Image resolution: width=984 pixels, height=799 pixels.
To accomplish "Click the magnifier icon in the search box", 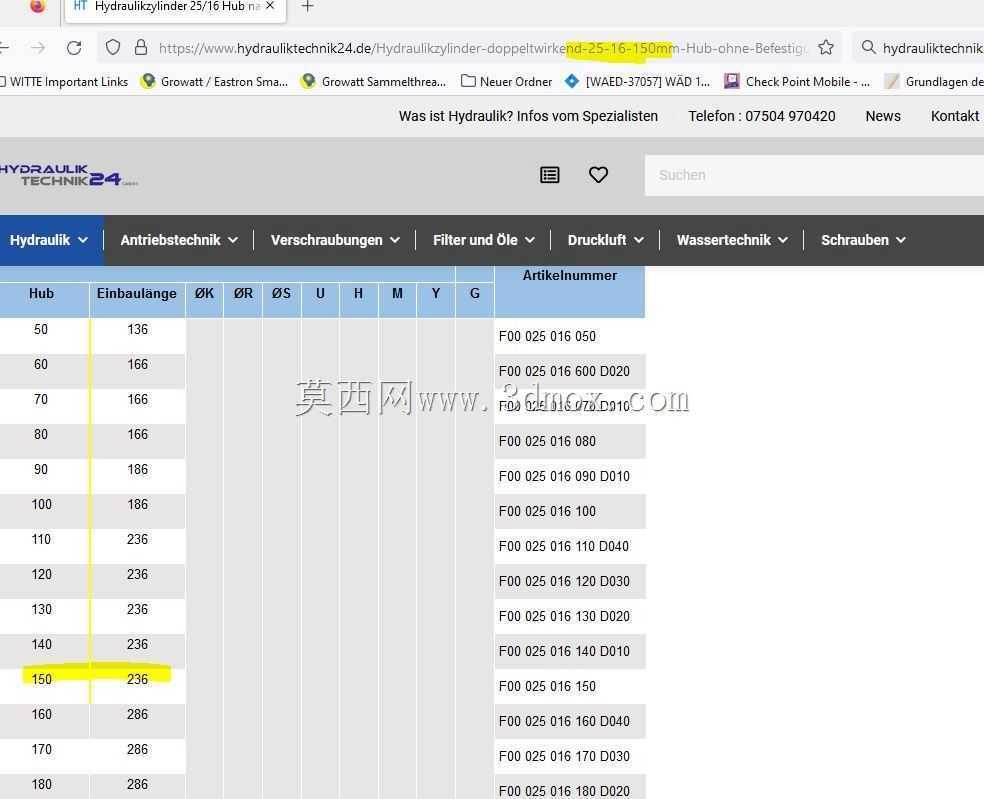I will click(x=868, y=47).
